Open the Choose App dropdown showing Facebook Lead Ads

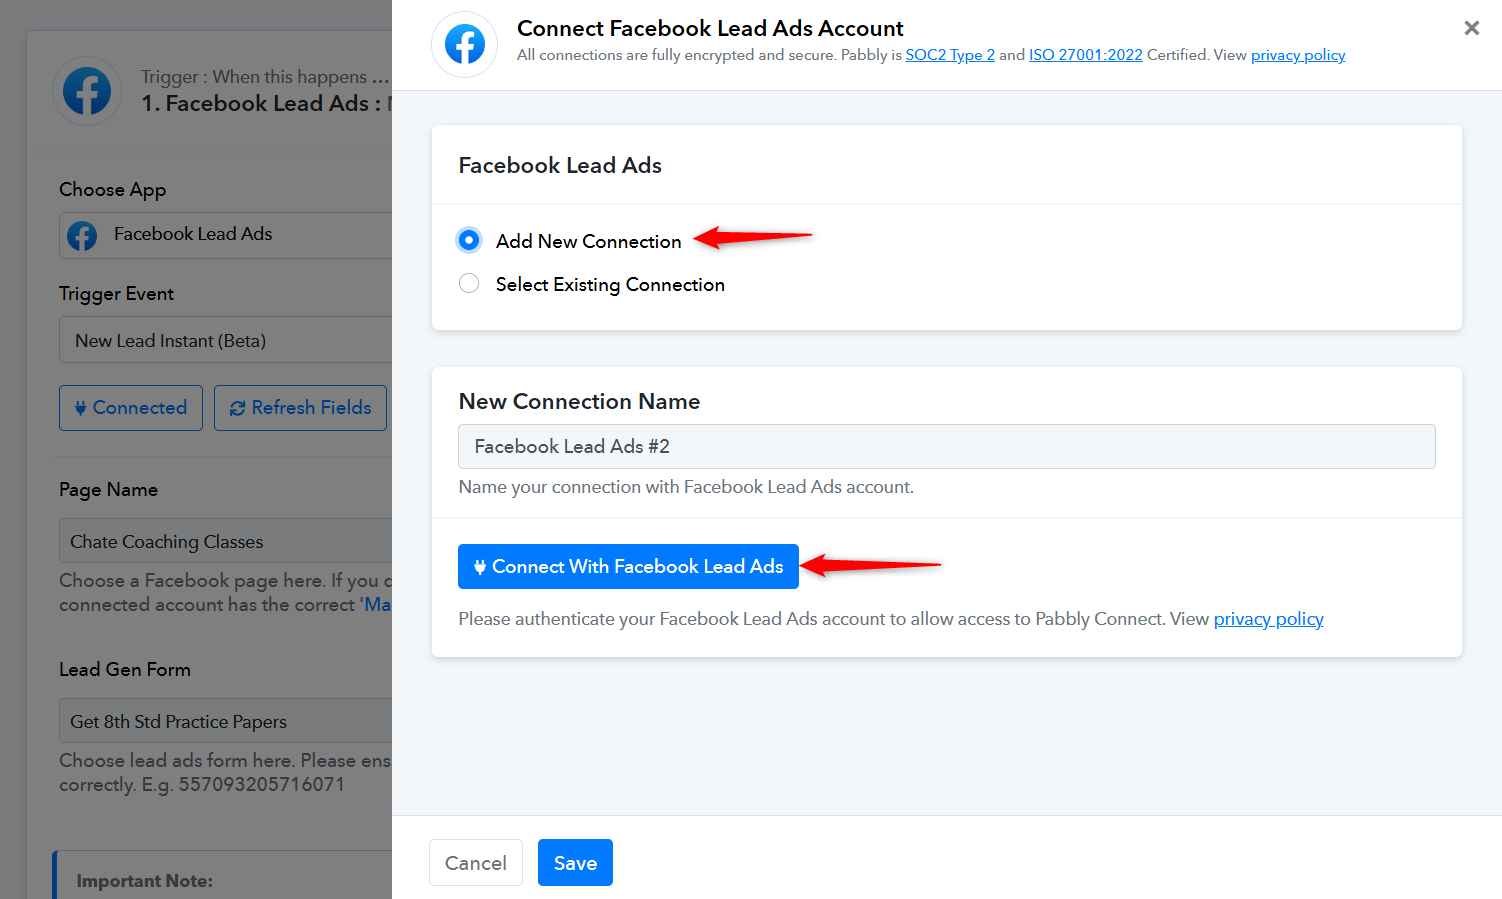[x=226, y=235]
